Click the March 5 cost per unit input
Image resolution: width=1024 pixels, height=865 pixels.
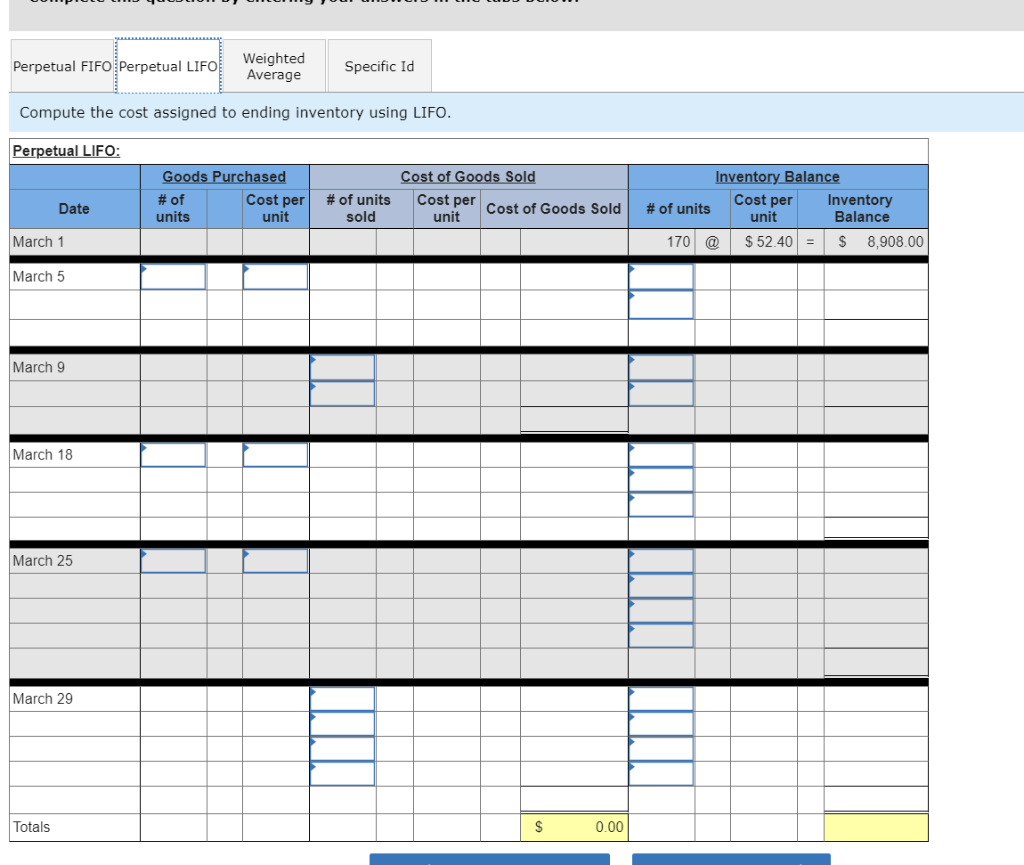point(275,276)
